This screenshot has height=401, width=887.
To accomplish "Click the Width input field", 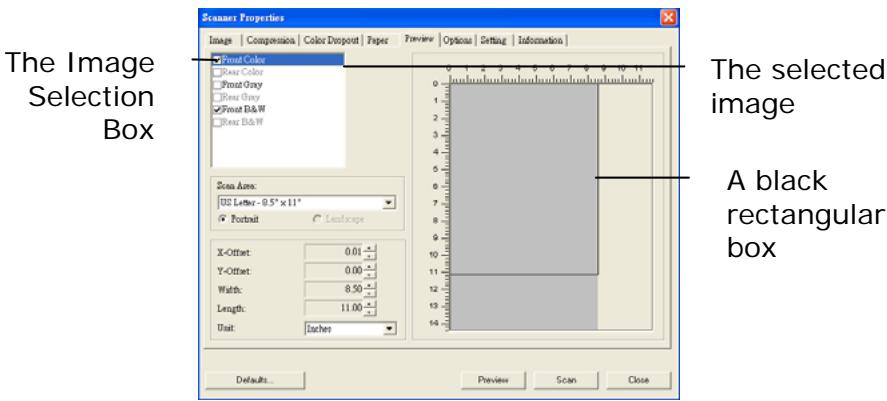I will [334, 290].
